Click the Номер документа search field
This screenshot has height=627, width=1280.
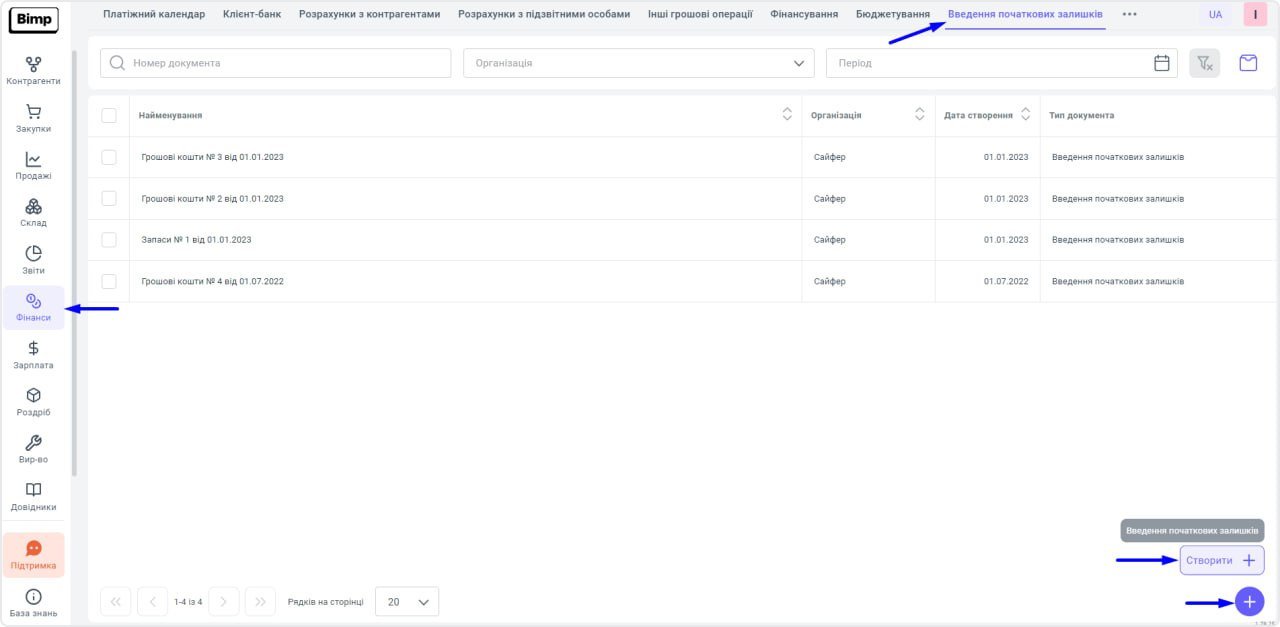tap(276, 63)
